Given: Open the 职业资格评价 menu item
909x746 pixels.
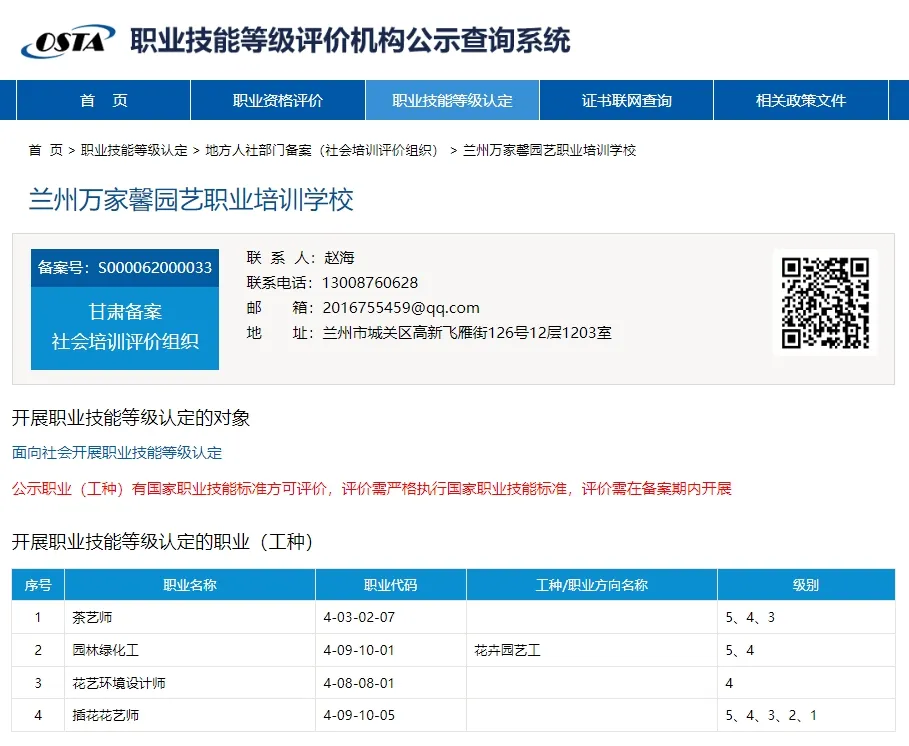Looking at the screenshot, I should (x=276, y=100).
